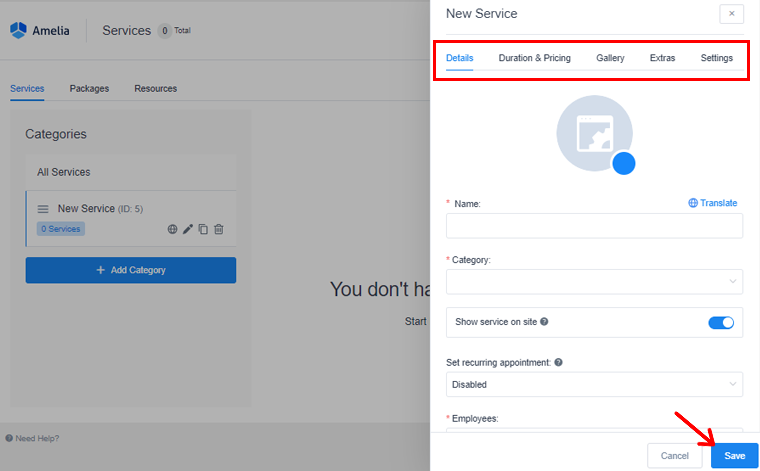Duplicate the New Service category
This screenshot has width=760, height=471.
203,229
